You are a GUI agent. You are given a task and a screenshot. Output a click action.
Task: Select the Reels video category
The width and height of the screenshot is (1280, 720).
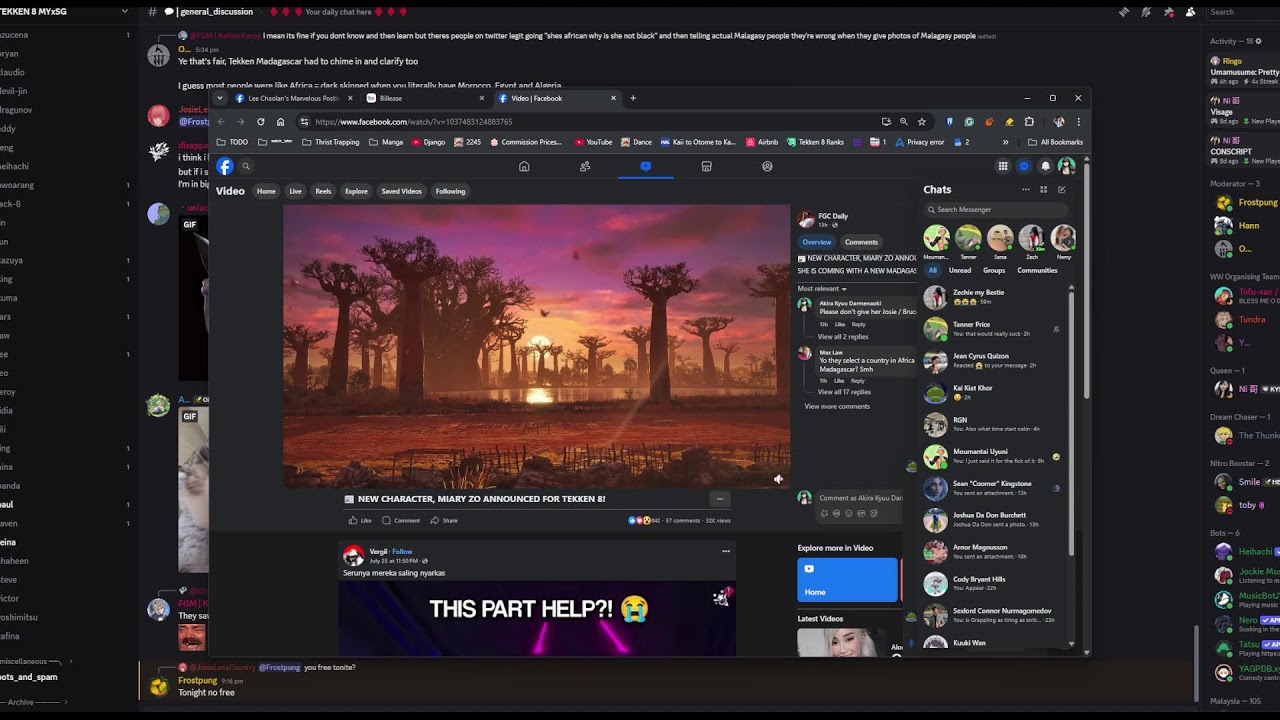323,191
